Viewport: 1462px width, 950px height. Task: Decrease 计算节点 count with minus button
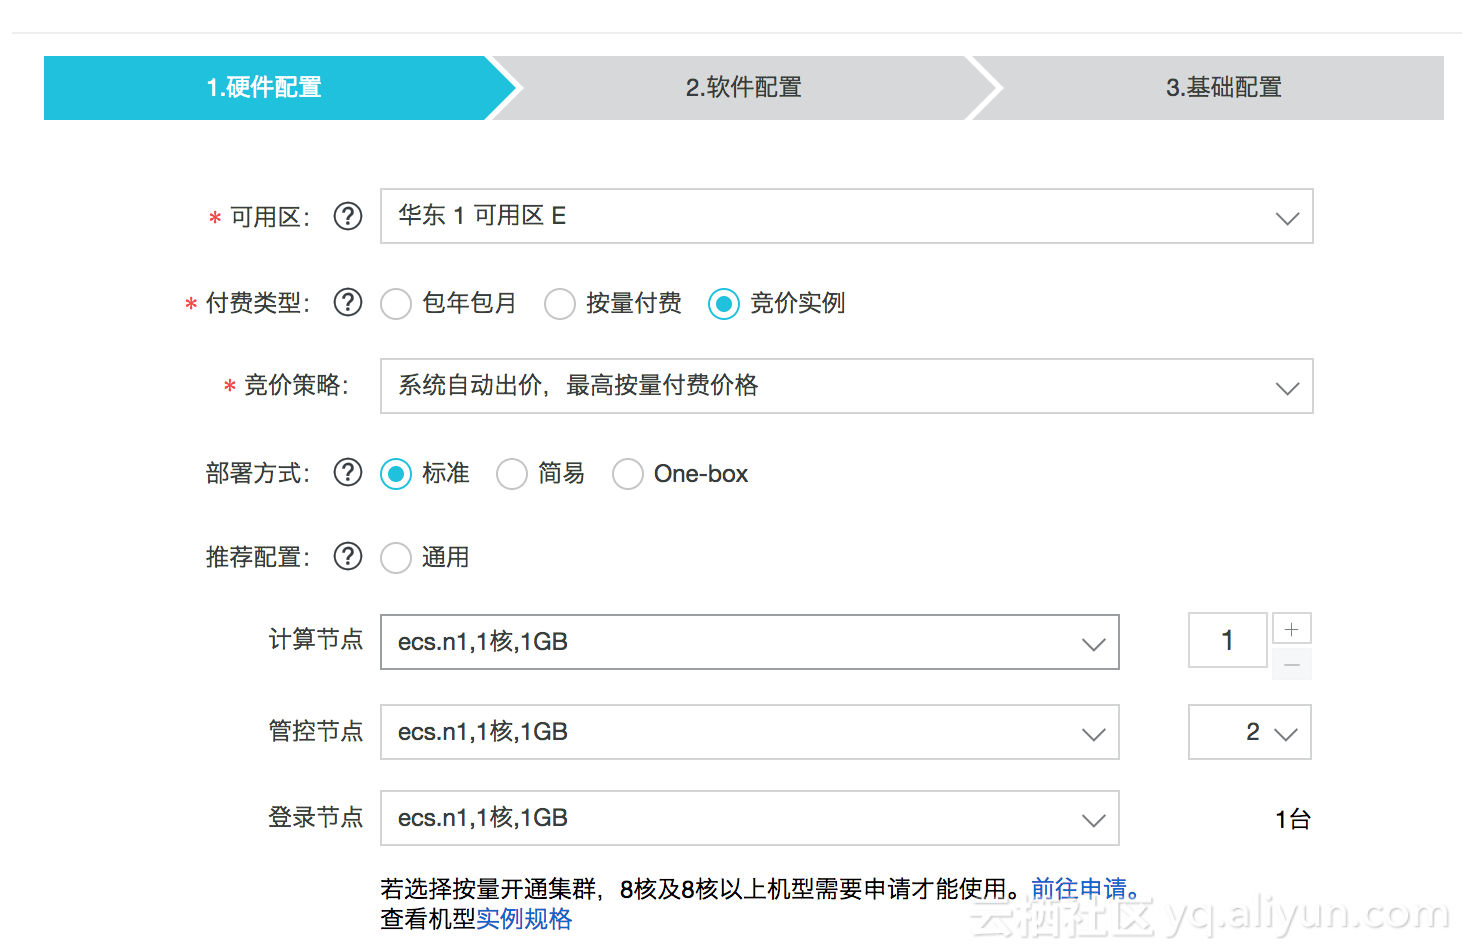[x=1291, y=665]
